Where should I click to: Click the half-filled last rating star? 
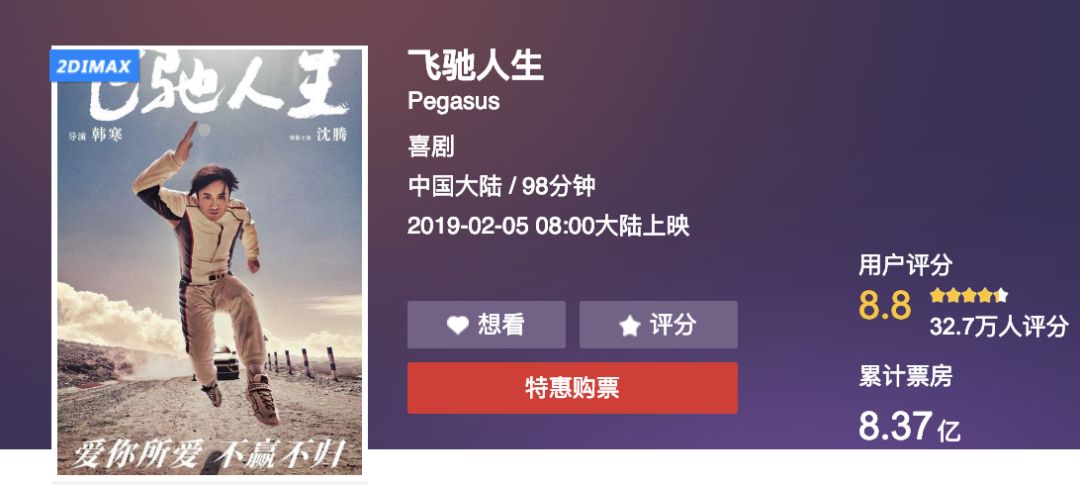click(1001, 296)
